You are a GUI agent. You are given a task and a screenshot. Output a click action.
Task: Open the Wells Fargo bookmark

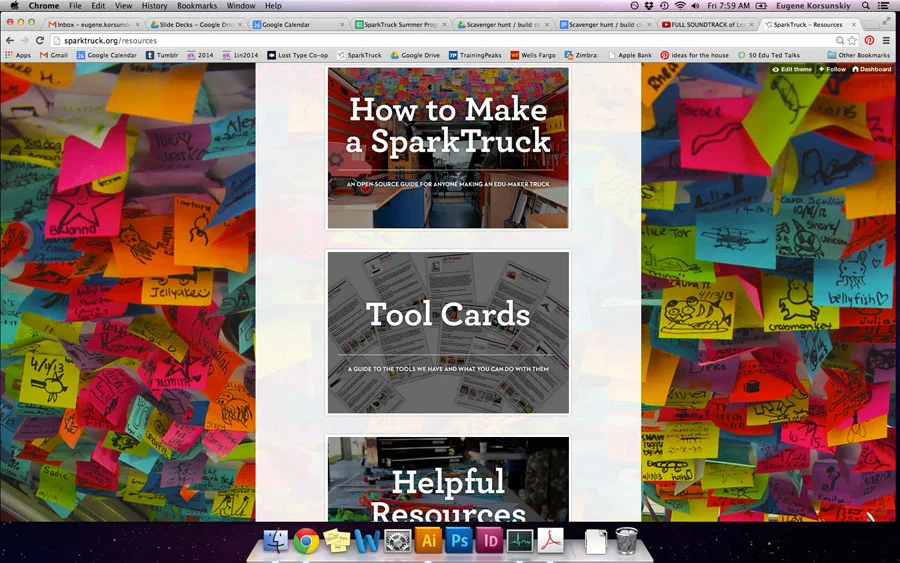click(x=533, y=55)
